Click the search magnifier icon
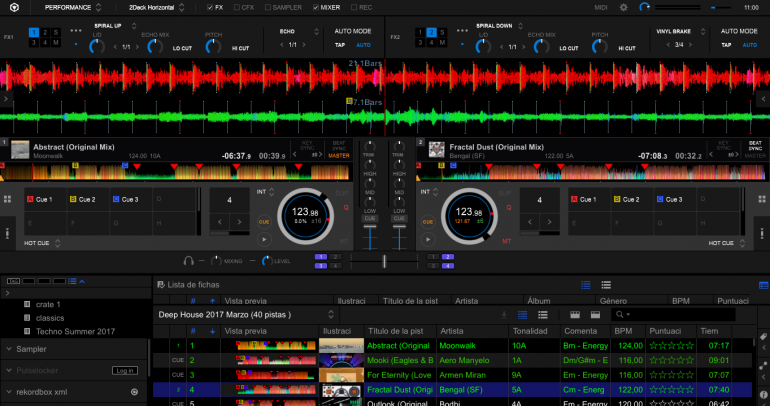This screenshot has width=770, height=406. pos(620,315)
